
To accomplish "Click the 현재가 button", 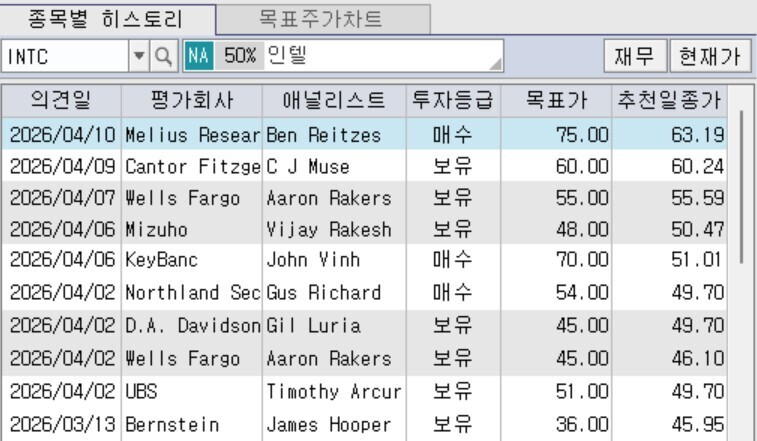I will click(x=710, y=56).
